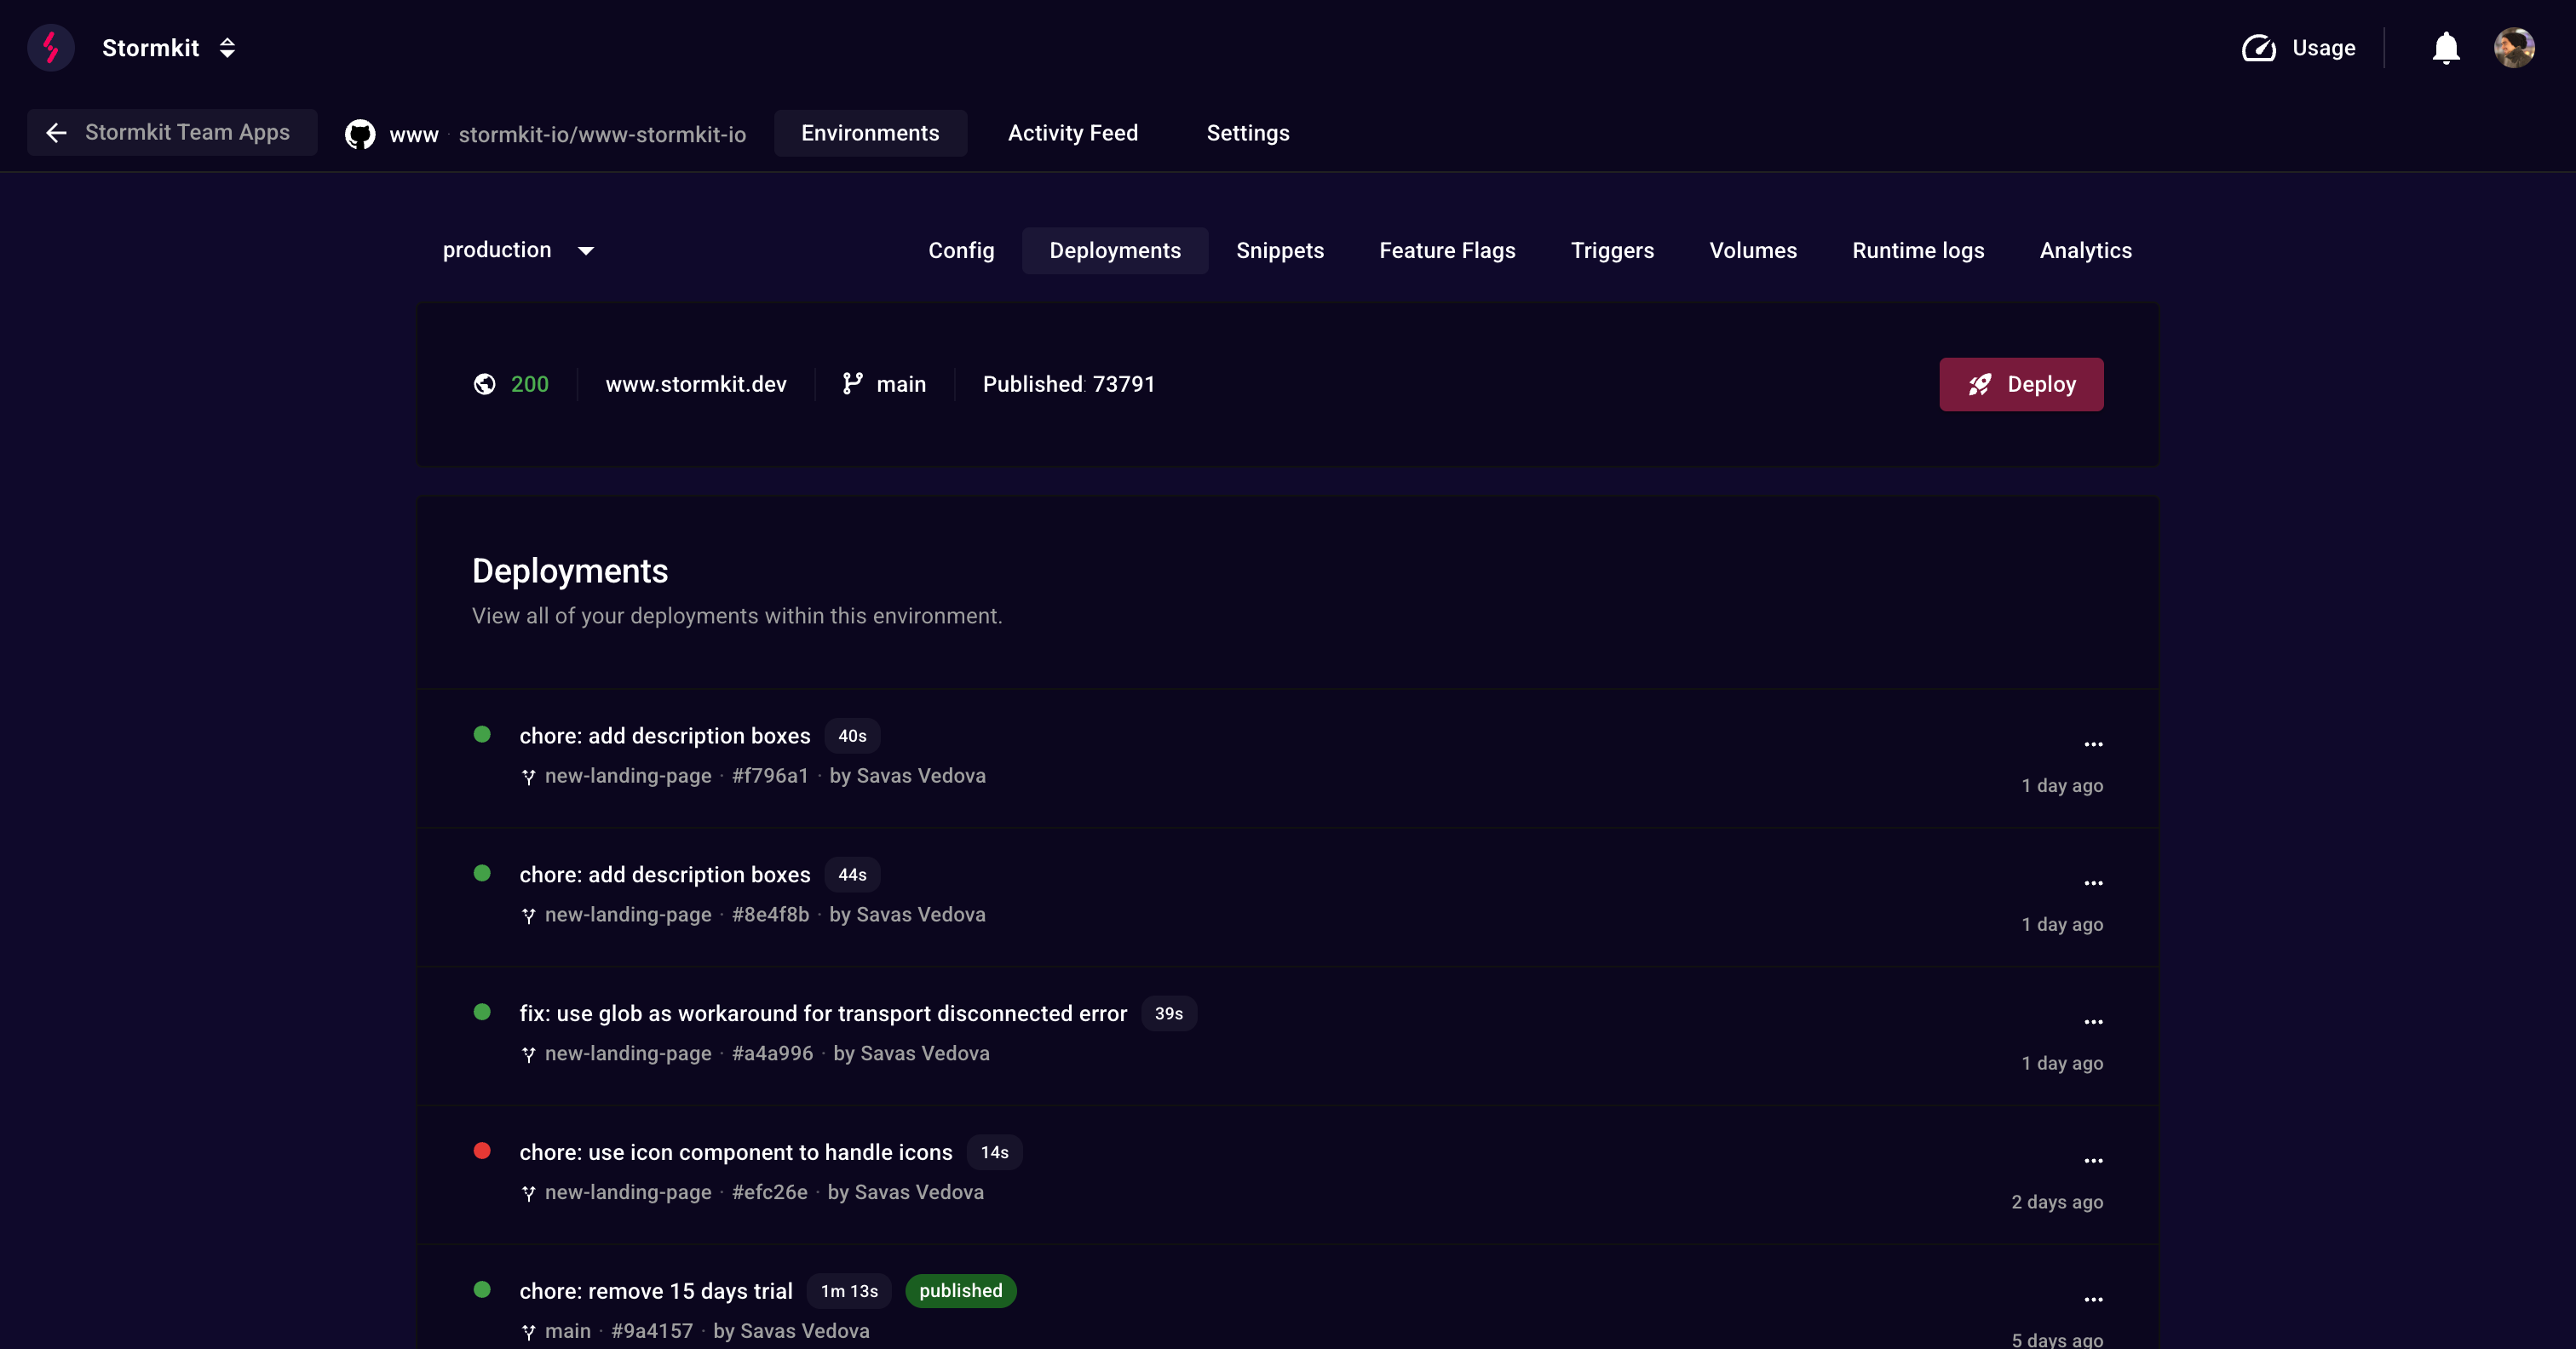The height and width of the screenshot is (1349, 2576).
Task: Expand the Stormkit team switcher
Action: point(227,47)
